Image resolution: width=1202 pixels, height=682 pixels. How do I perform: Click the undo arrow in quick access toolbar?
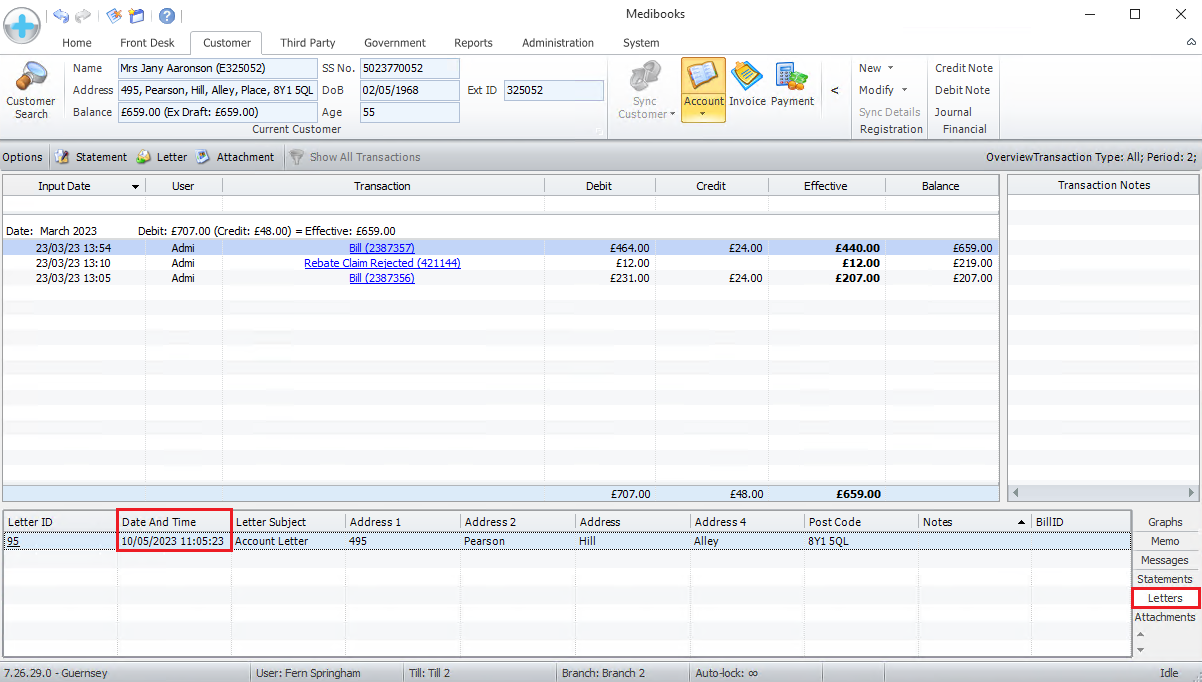(x=61, y=15)
